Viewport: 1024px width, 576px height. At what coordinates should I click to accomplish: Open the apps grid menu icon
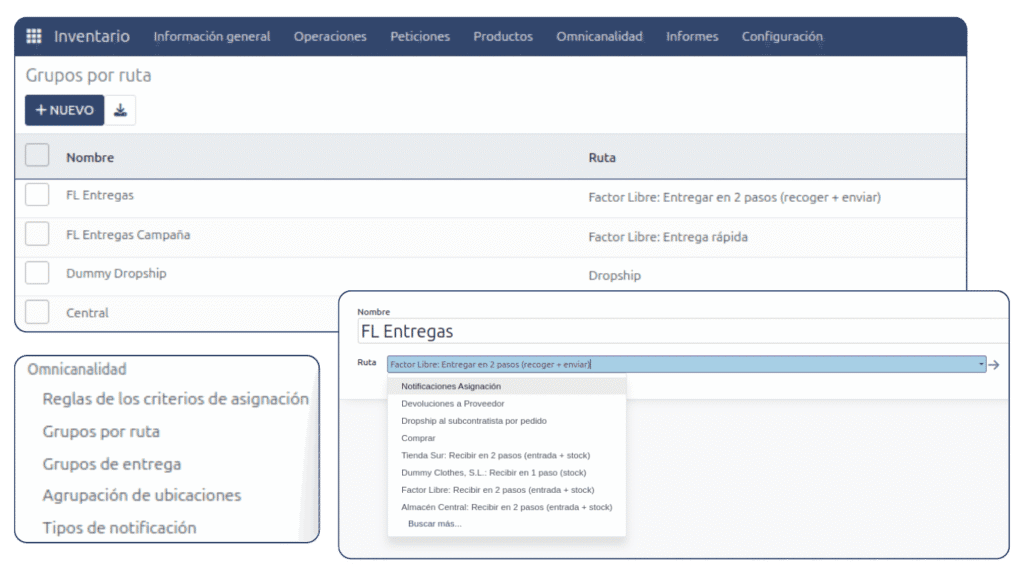(x=34, y=37)
